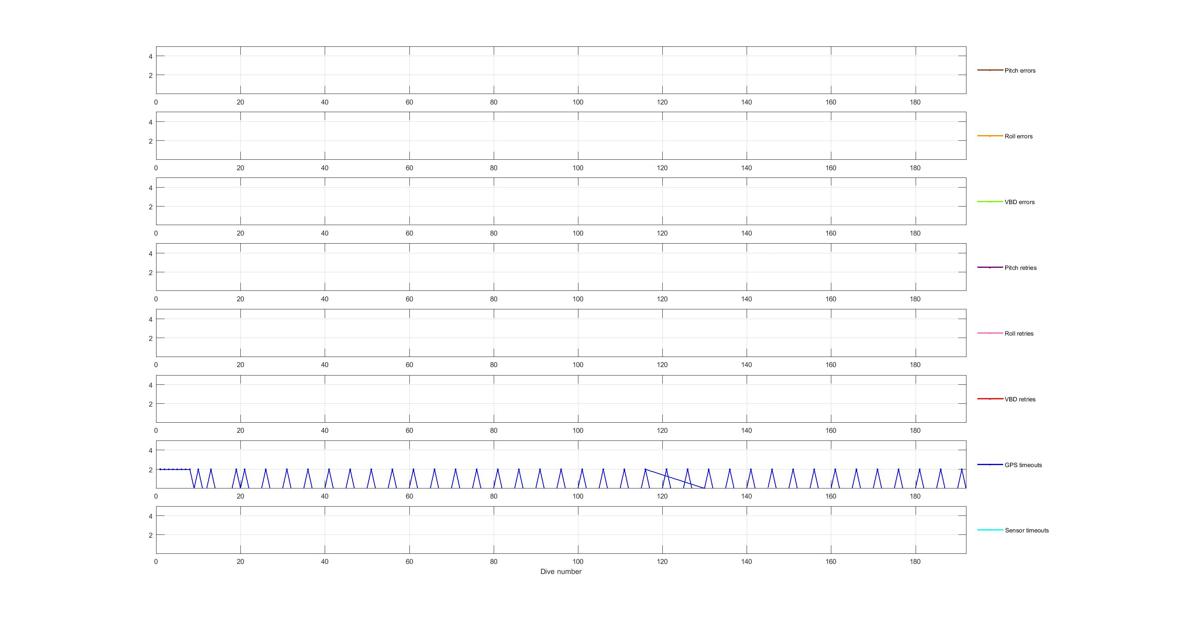The width and height of the screenshot is (1200, 622).
Task: Click the cyan Sensor timeouts legend line
Action: [x=989, y=530]
